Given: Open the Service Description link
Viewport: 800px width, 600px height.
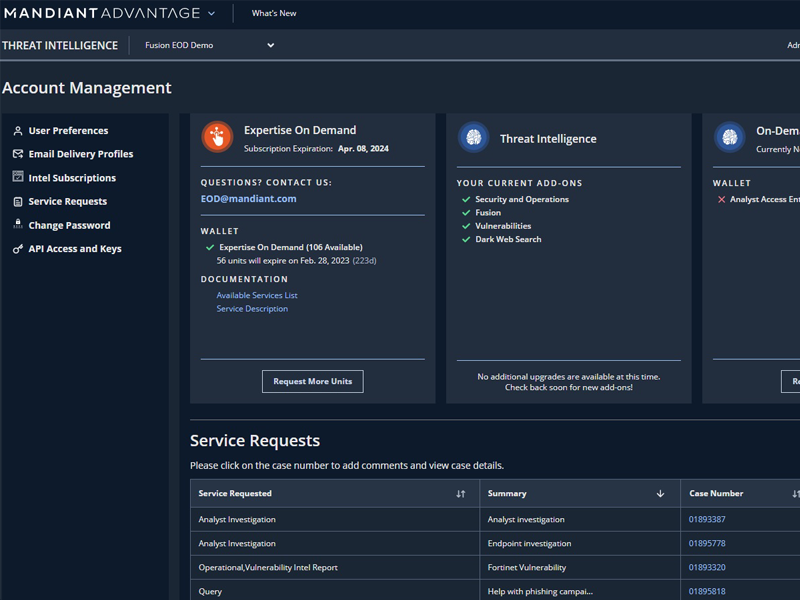Looking at the screenshot, I should (252, 309).
